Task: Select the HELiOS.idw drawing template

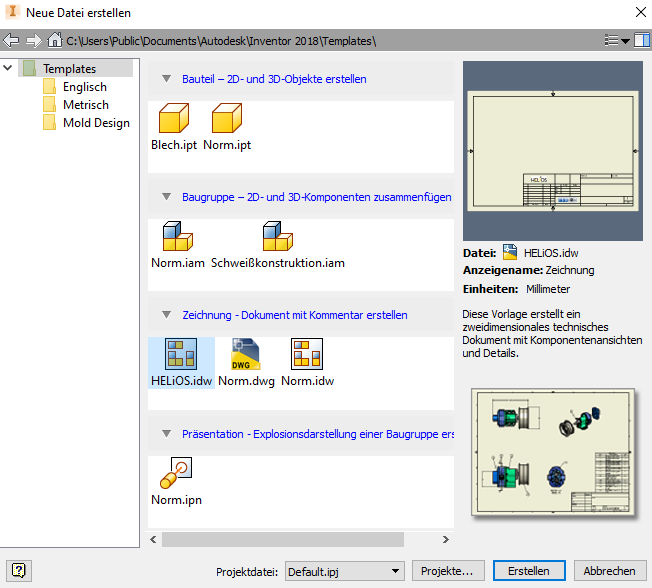Action: coord(180,362)
